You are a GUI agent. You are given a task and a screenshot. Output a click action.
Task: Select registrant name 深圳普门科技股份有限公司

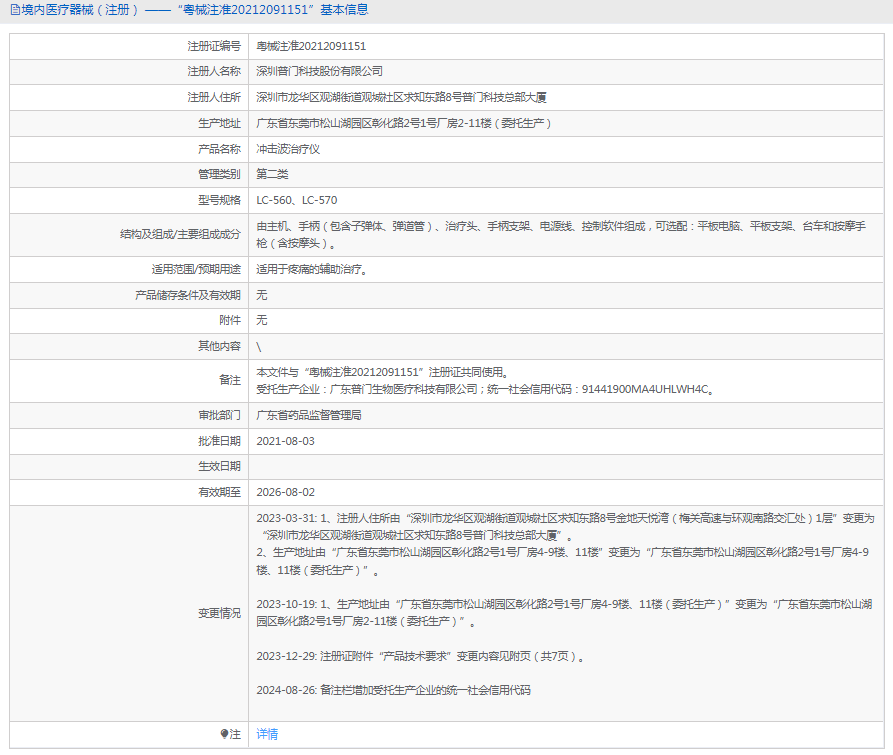pyautogui.click(x=319, y=71)
